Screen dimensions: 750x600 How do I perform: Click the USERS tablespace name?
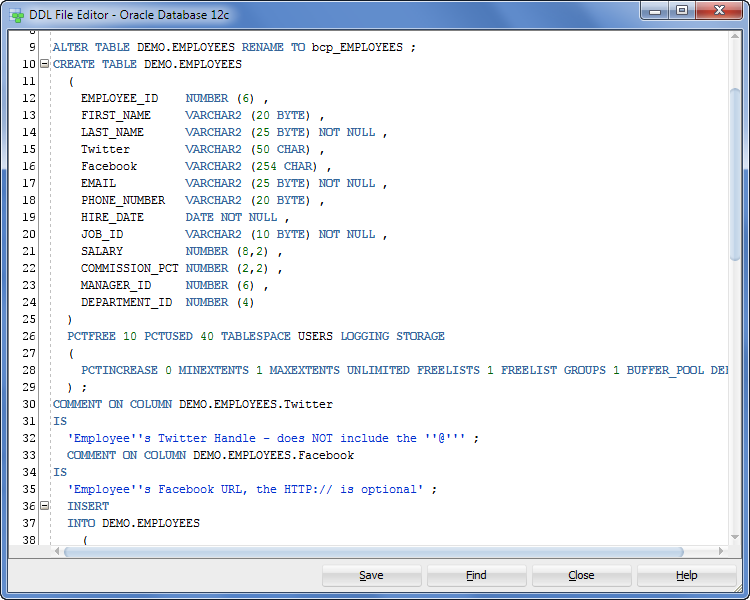315,336
